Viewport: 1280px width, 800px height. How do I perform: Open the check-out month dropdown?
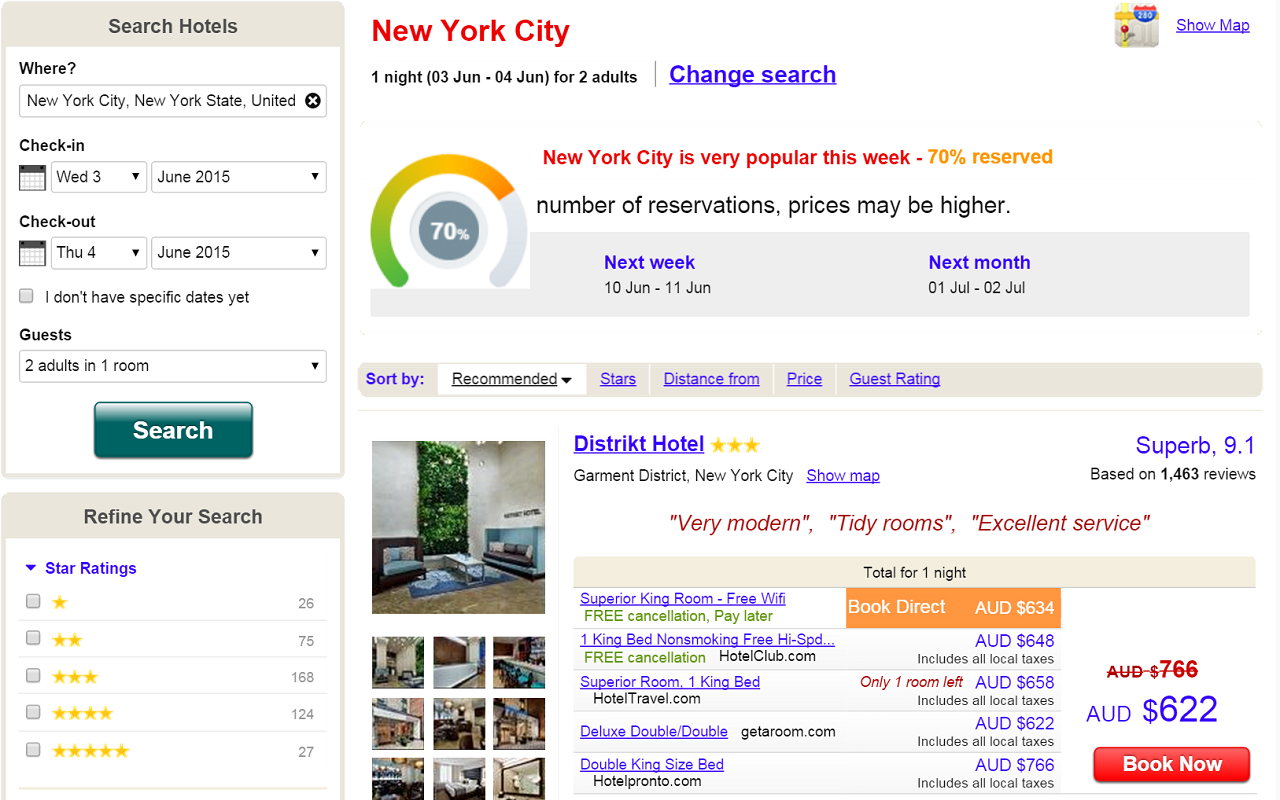(239, 253)
